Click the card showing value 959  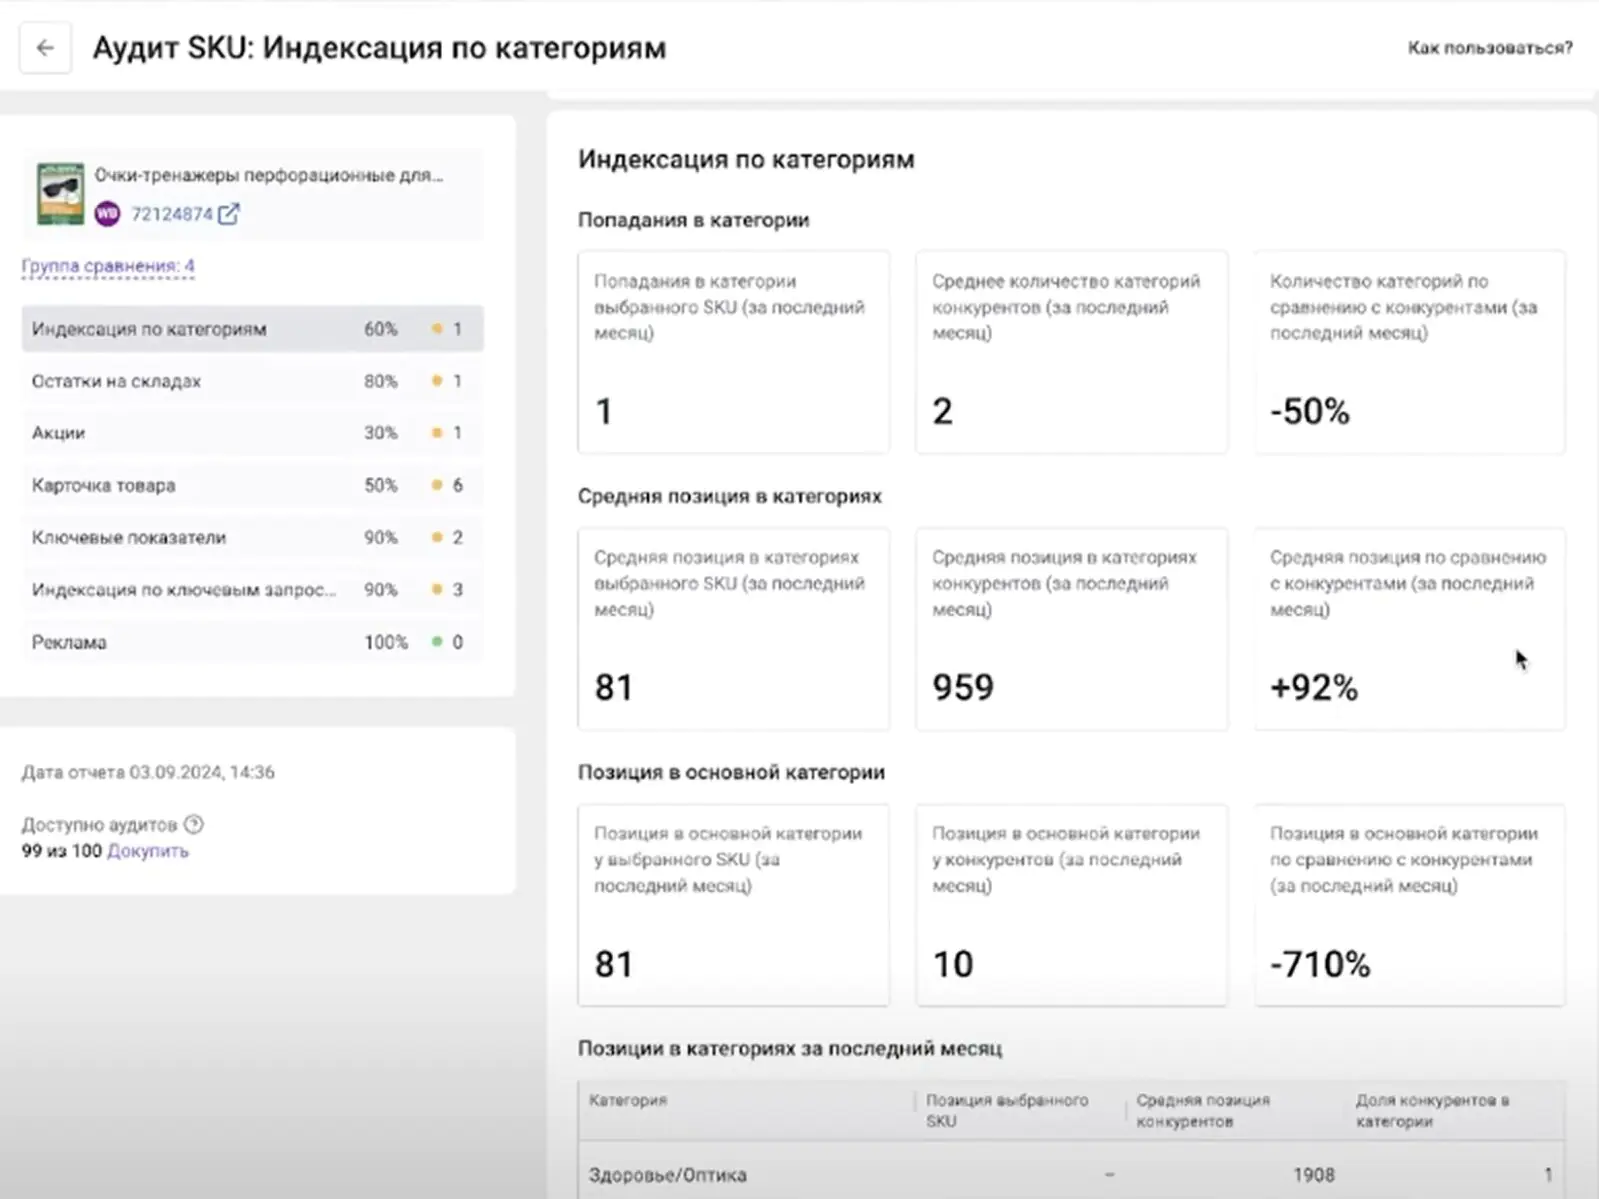pos(1071,628)
